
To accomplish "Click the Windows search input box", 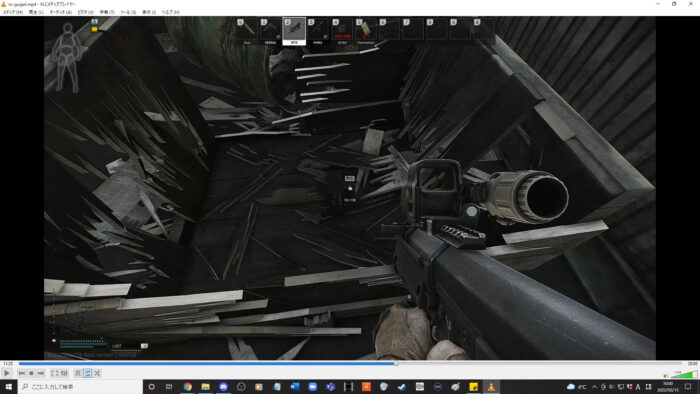I will [80, 386].
